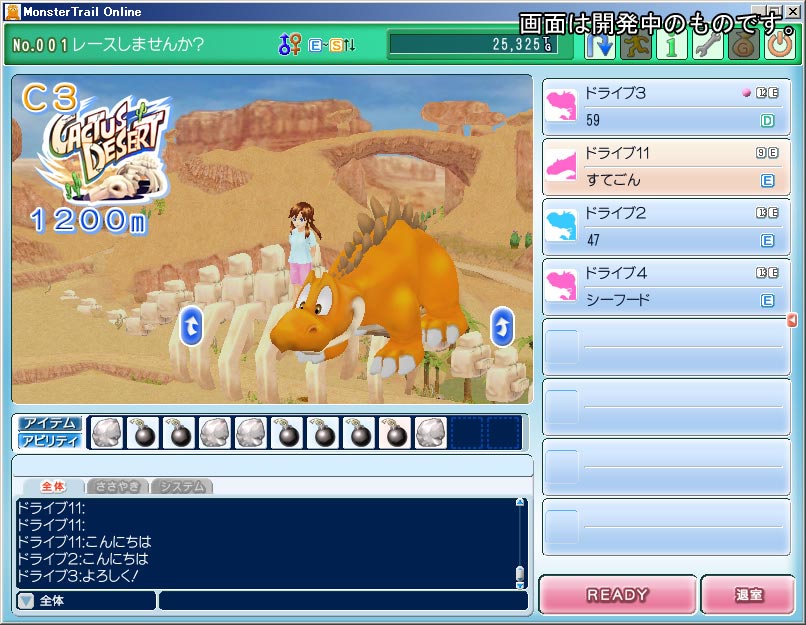Open the 全体 chat tab
The height and width of the screenshot is (625, 806).
pyautogui.click(x=53, y=486)
